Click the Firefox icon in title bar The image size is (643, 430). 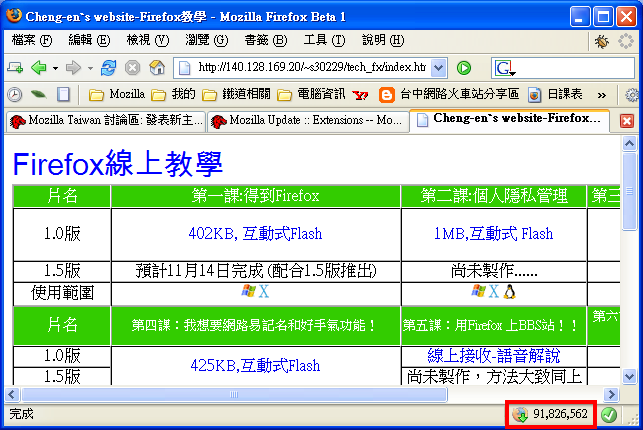tap(14, 16)
